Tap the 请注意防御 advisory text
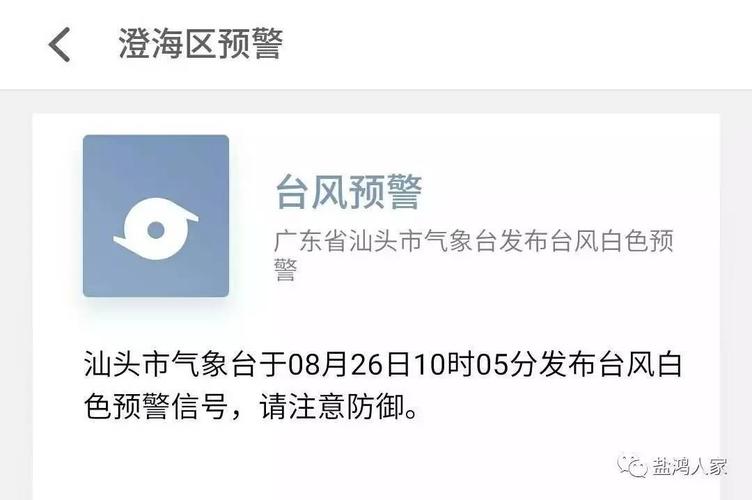 [332, 407]
